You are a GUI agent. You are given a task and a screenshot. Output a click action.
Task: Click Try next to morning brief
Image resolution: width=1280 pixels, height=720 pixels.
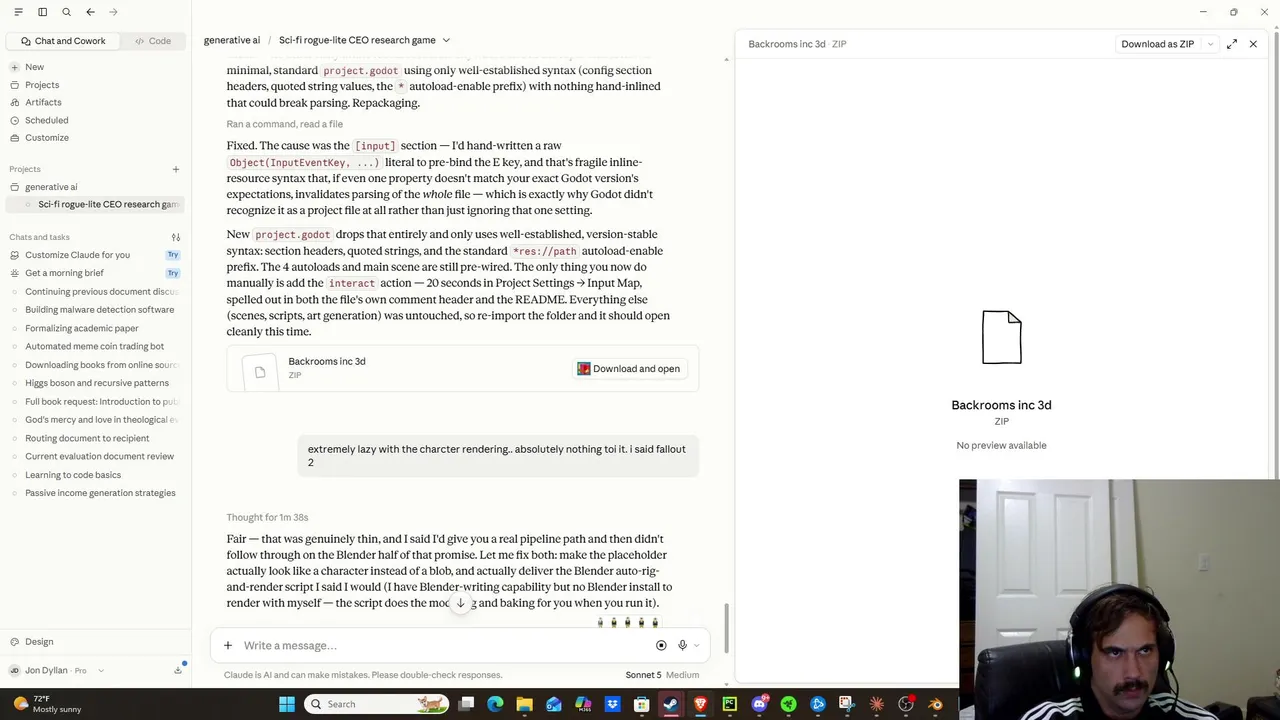pyautogui.click(x=173, y=273)
